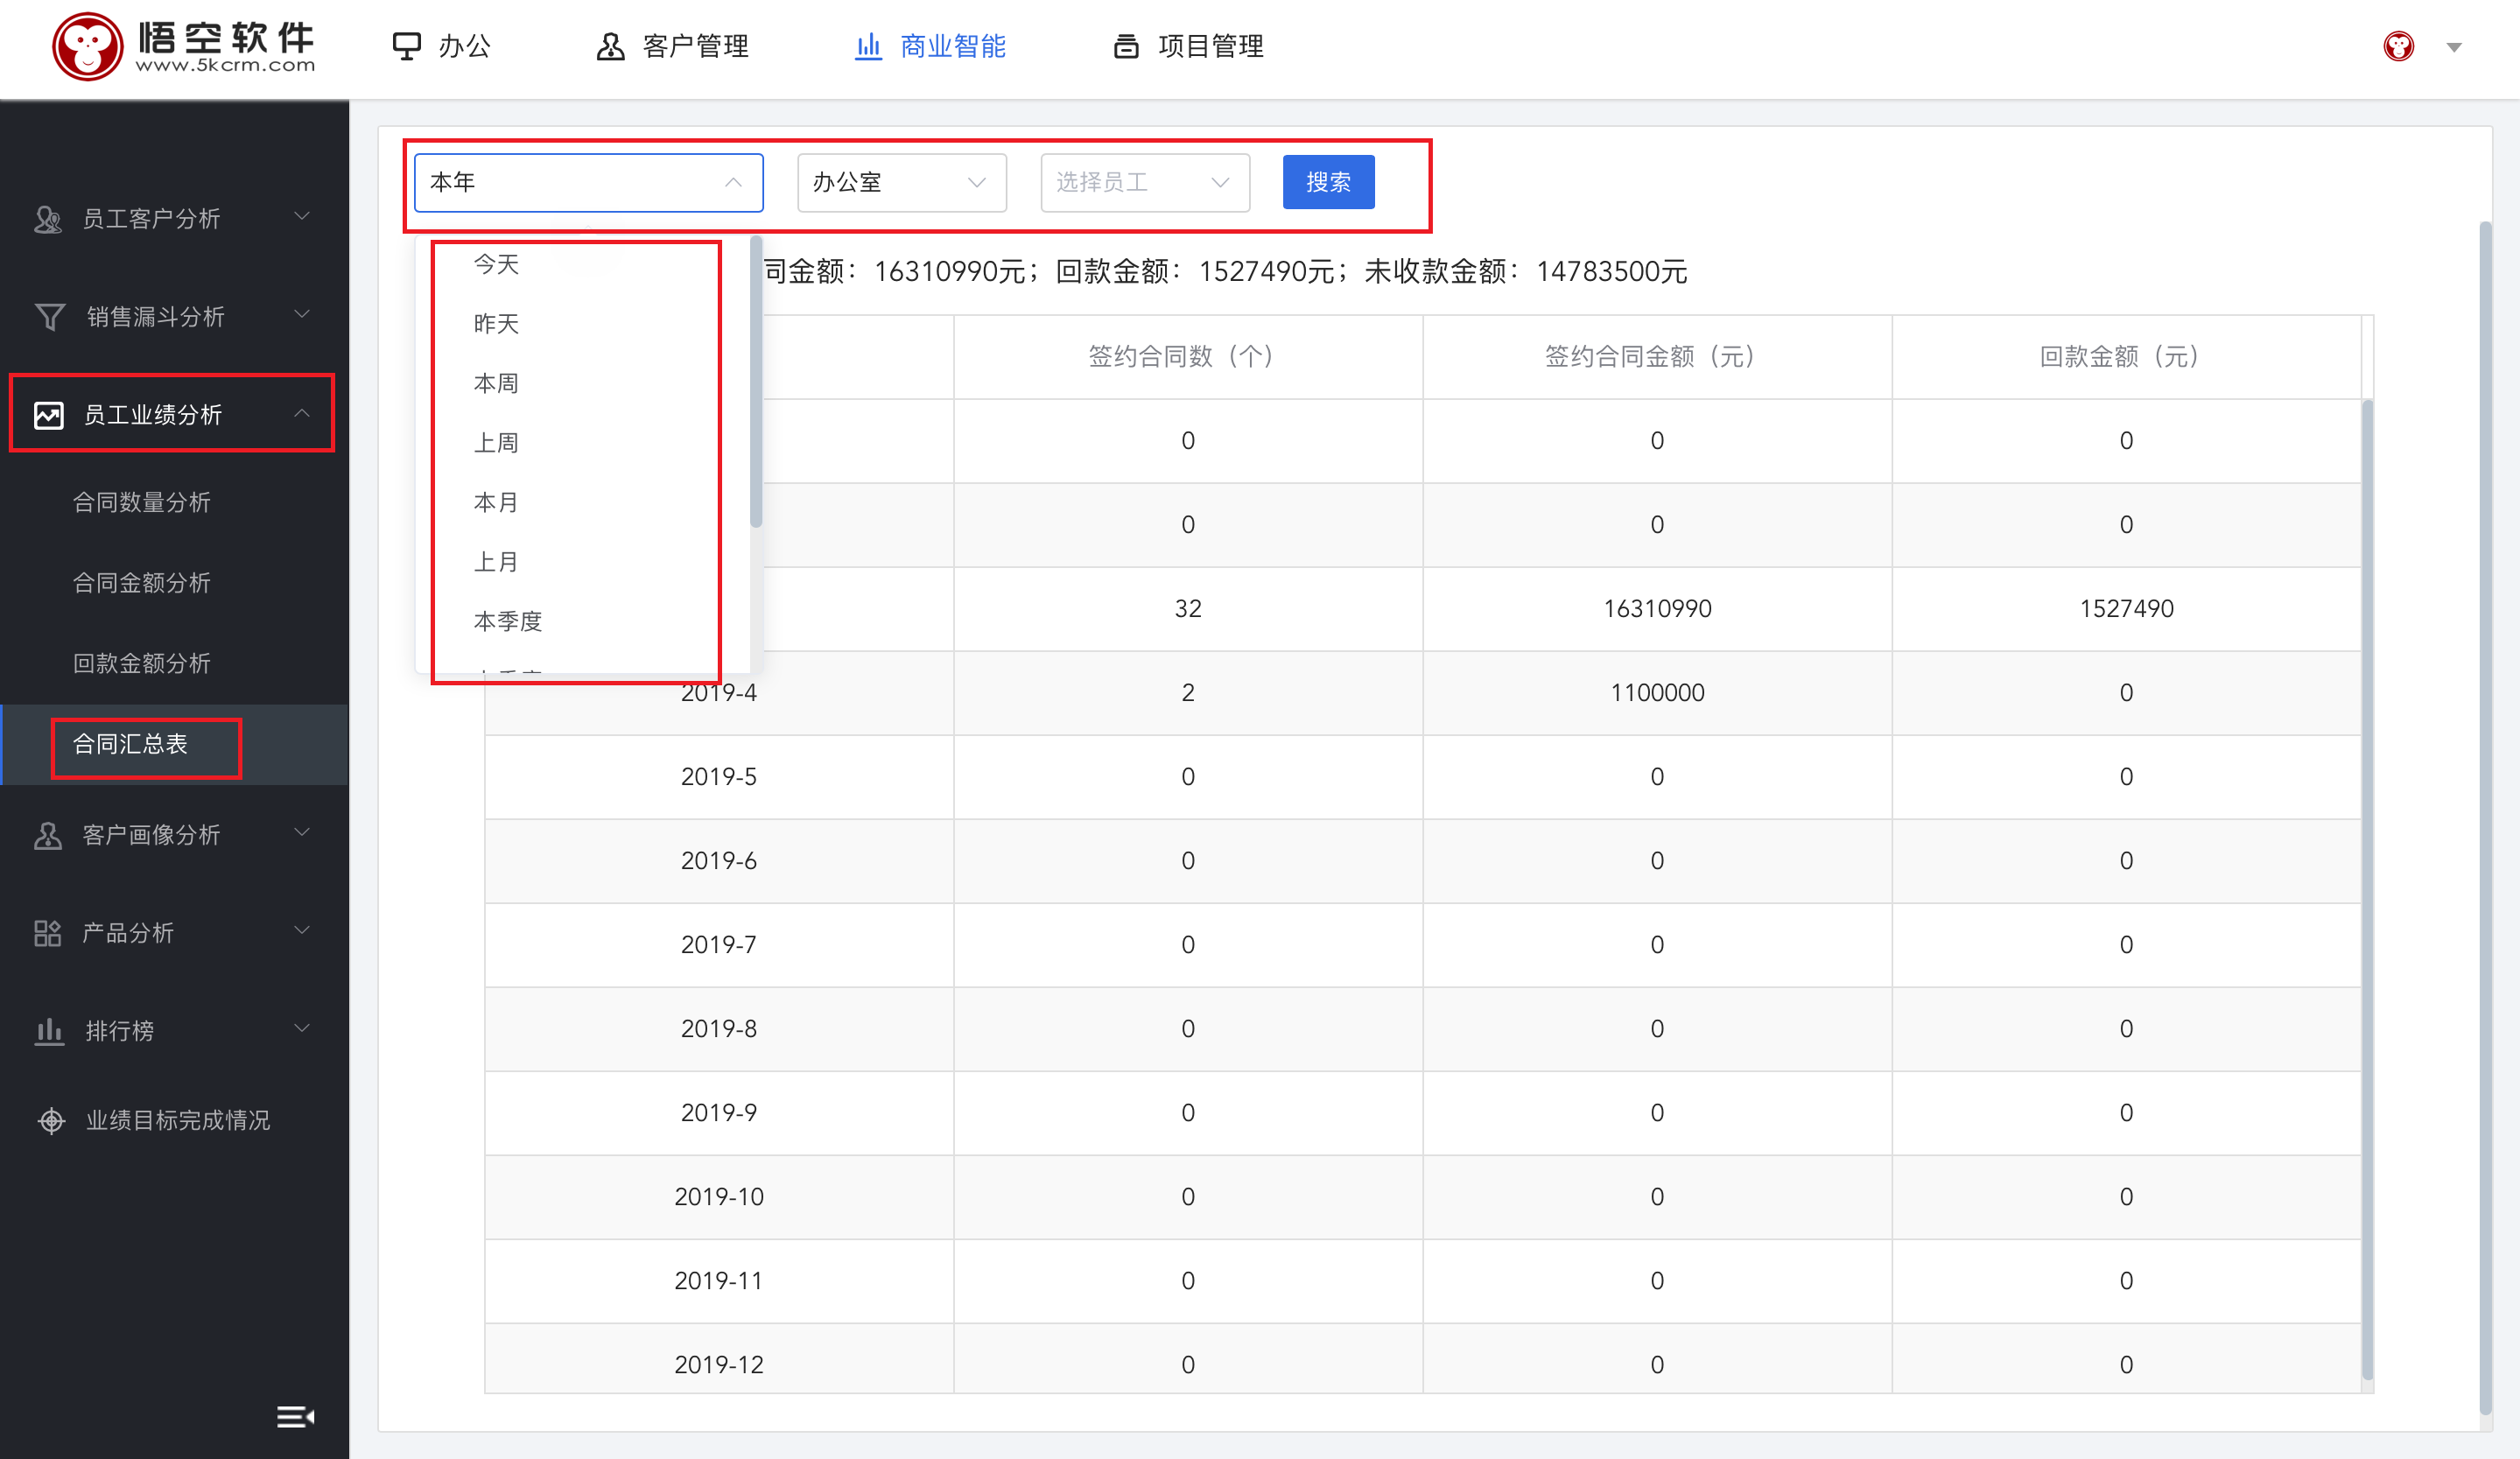Select 上周 in the time list

(582, 443)
